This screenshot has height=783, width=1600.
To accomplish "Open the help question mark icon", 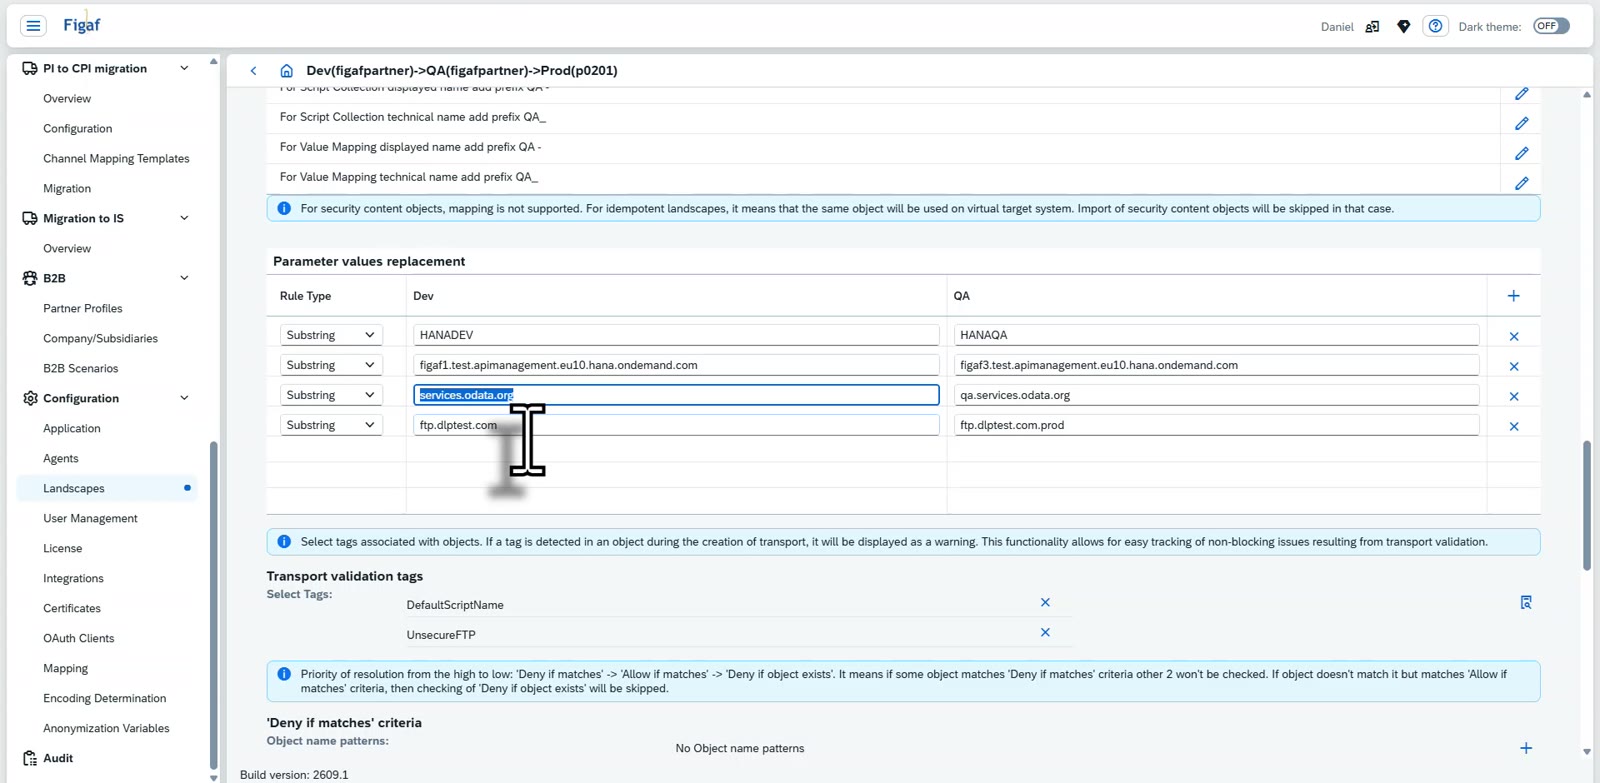I will tap(1435, 26).
